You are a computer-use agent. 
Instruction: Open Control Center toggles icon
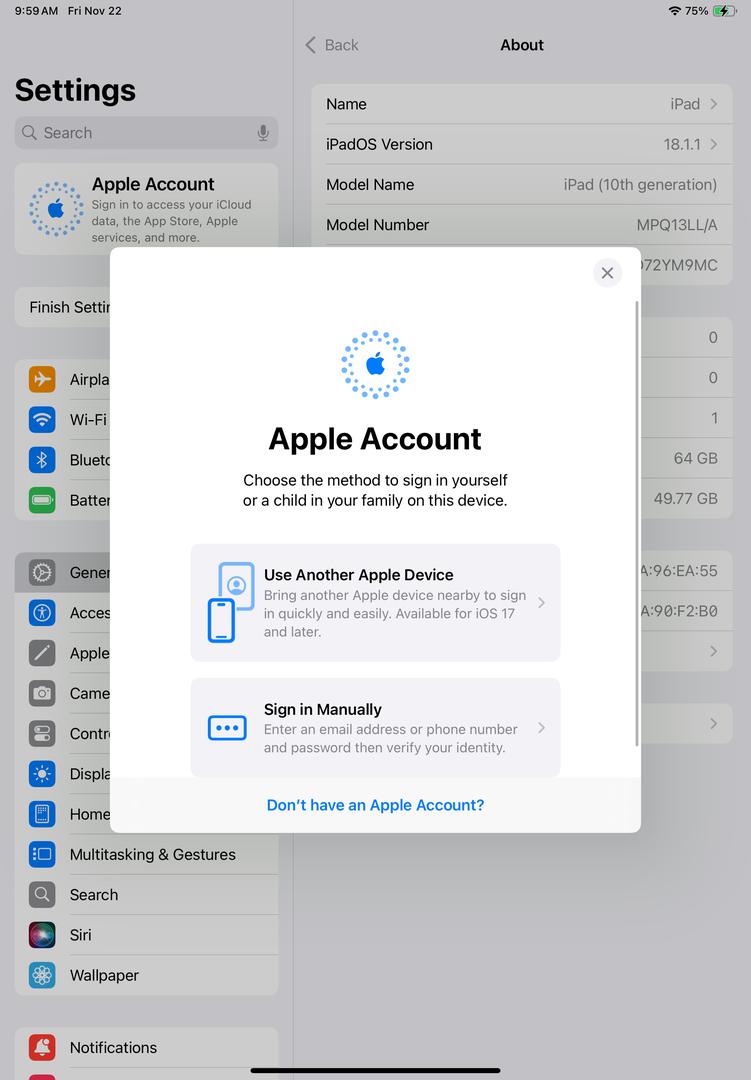[x=42, y=734]
